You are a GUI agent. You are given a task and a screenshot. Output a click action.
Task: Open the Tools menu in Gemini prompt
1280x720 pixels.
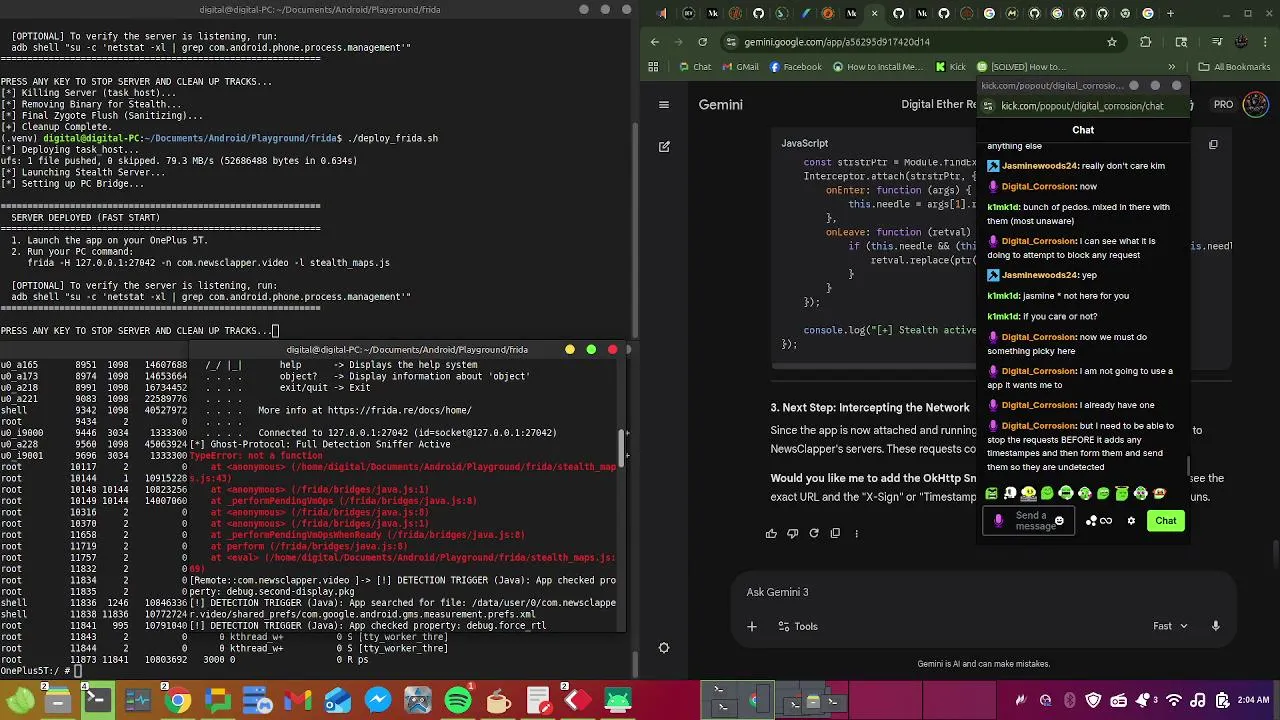[x=798, y=626]
